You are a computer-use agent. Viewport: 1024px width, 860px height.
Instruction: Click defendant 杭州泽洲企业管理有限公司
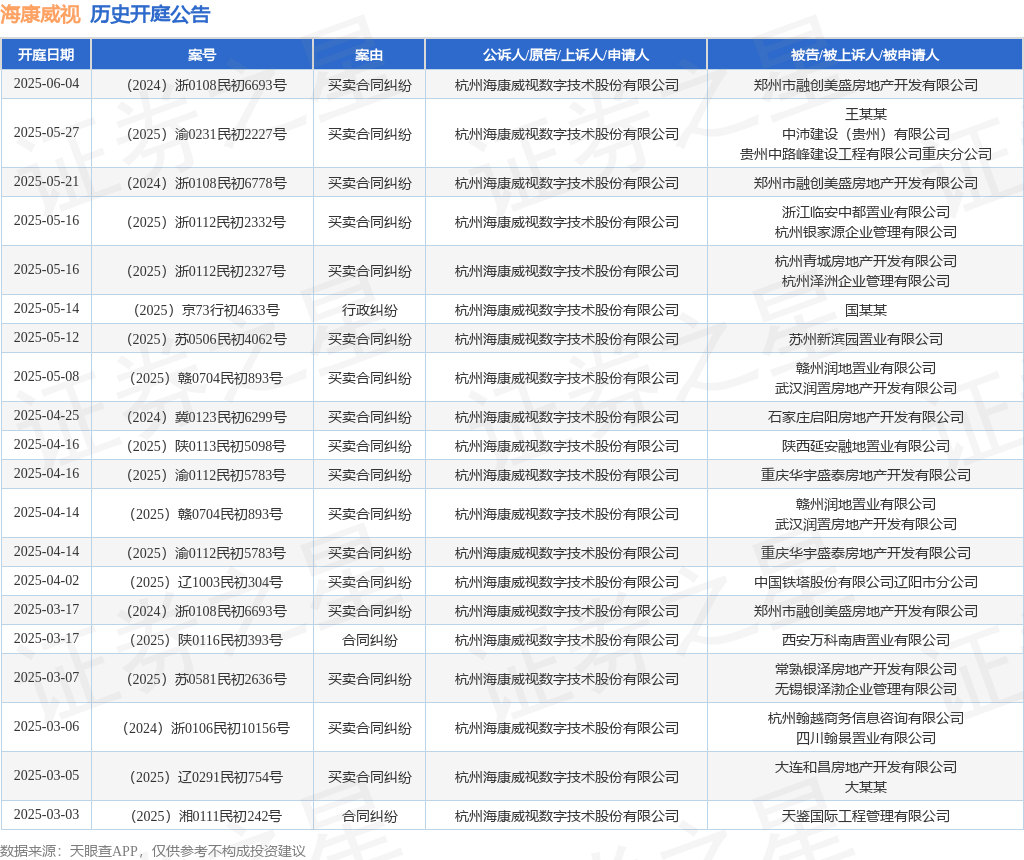pyautogui.click(x=865, y=281)
